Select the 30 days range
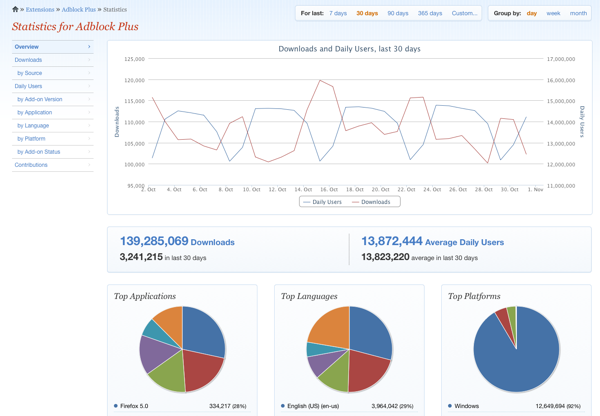Viewport: 600px width, 416px height. tap(367, 13)
